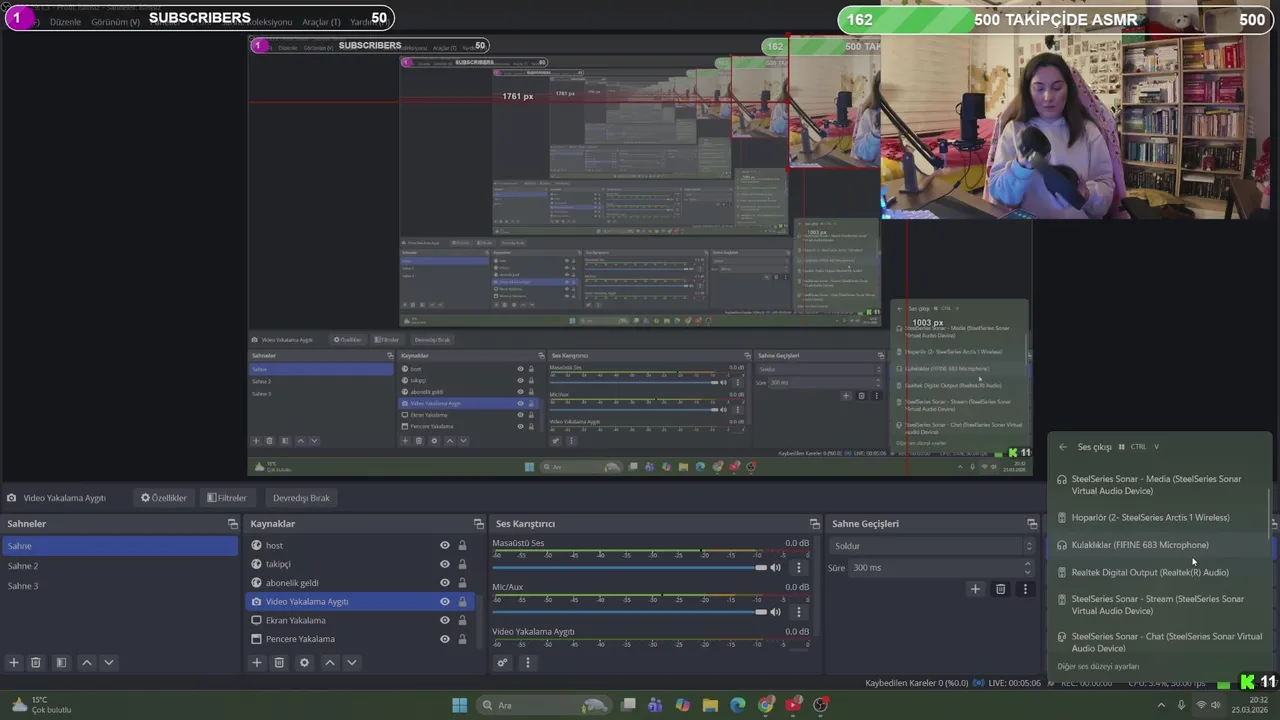Open the Soldur transition dropdown
Image resolution: width=1280 pixels, height=720 pixels.
click(x=932, y=546)
